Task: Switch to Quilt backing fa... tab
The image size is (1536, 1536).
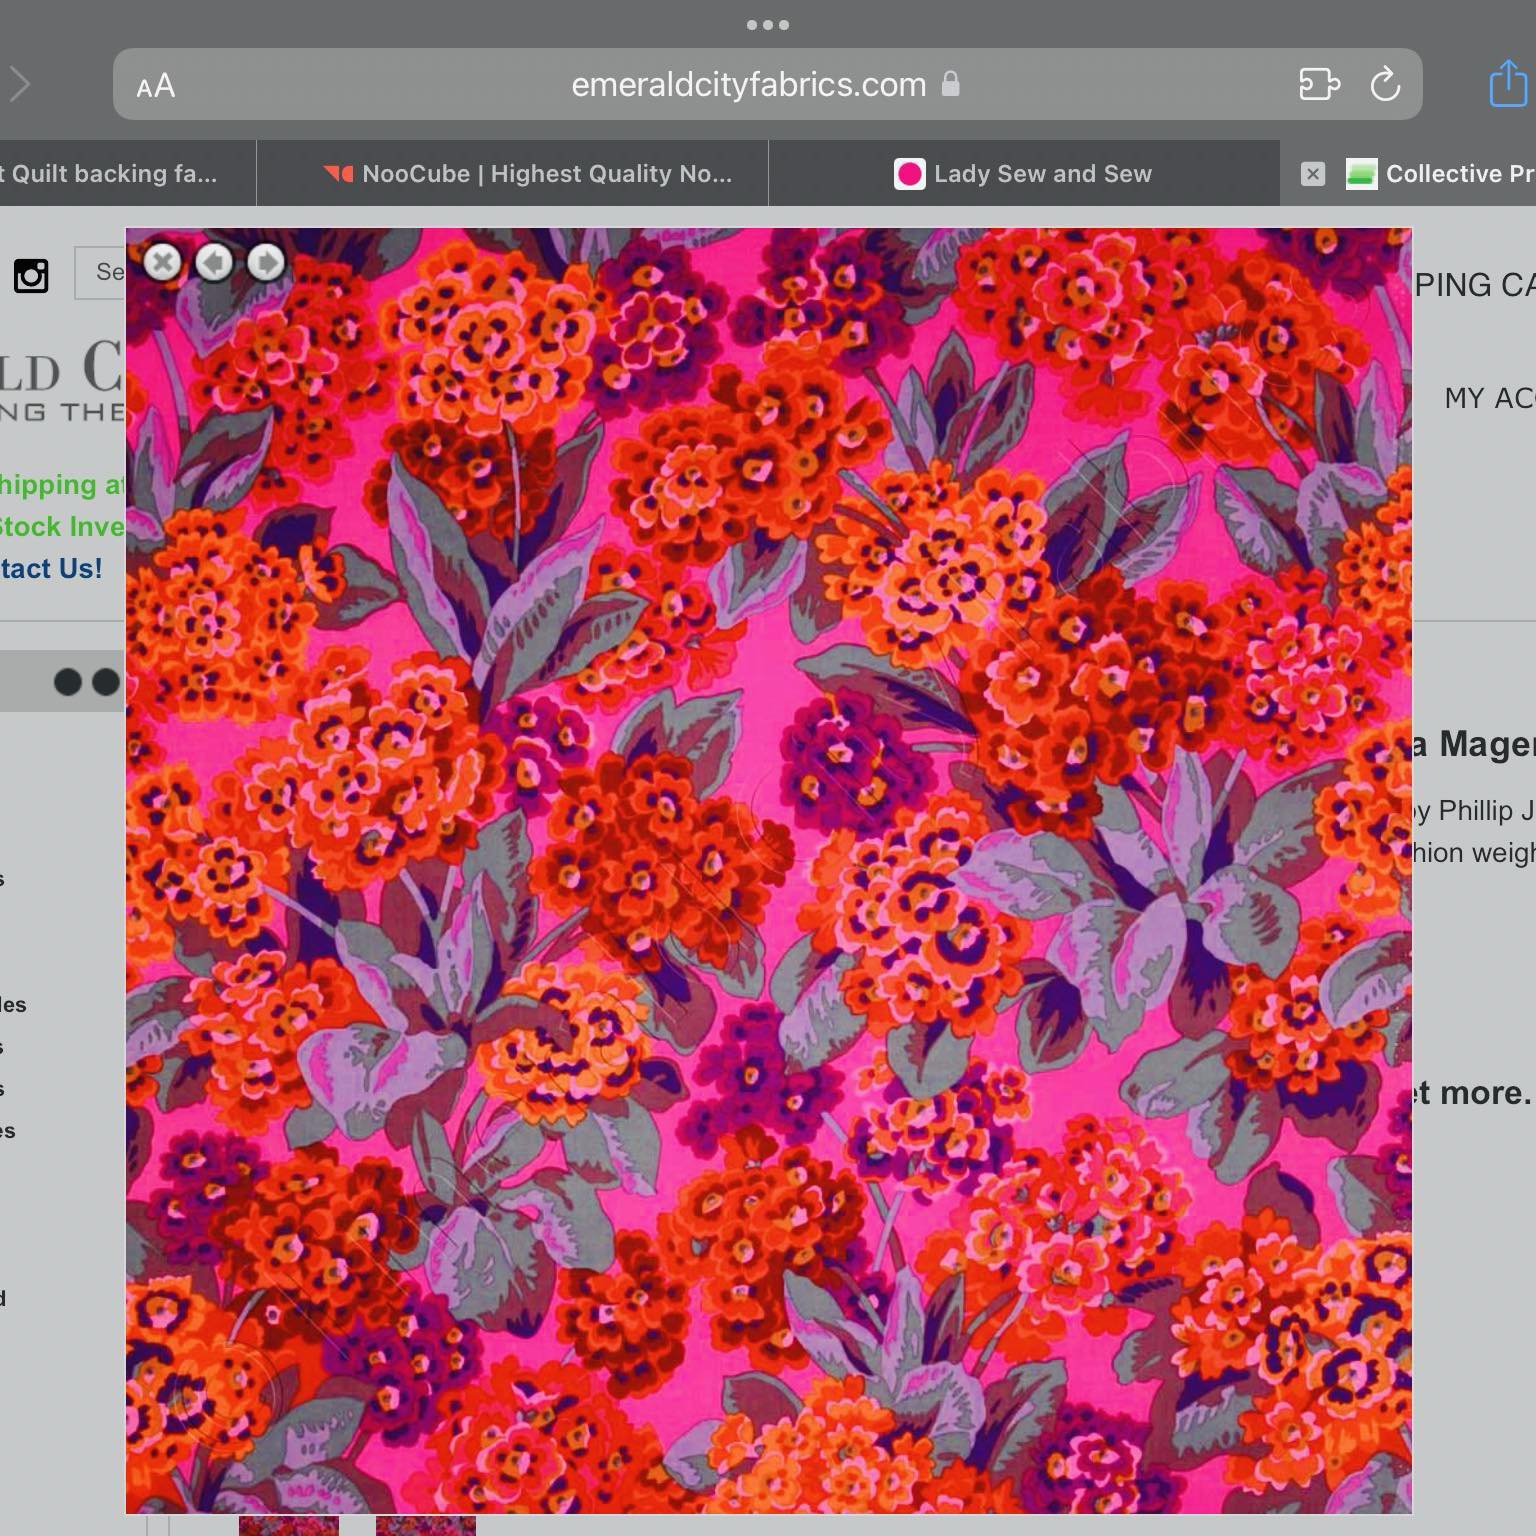Action: point(128,174)
